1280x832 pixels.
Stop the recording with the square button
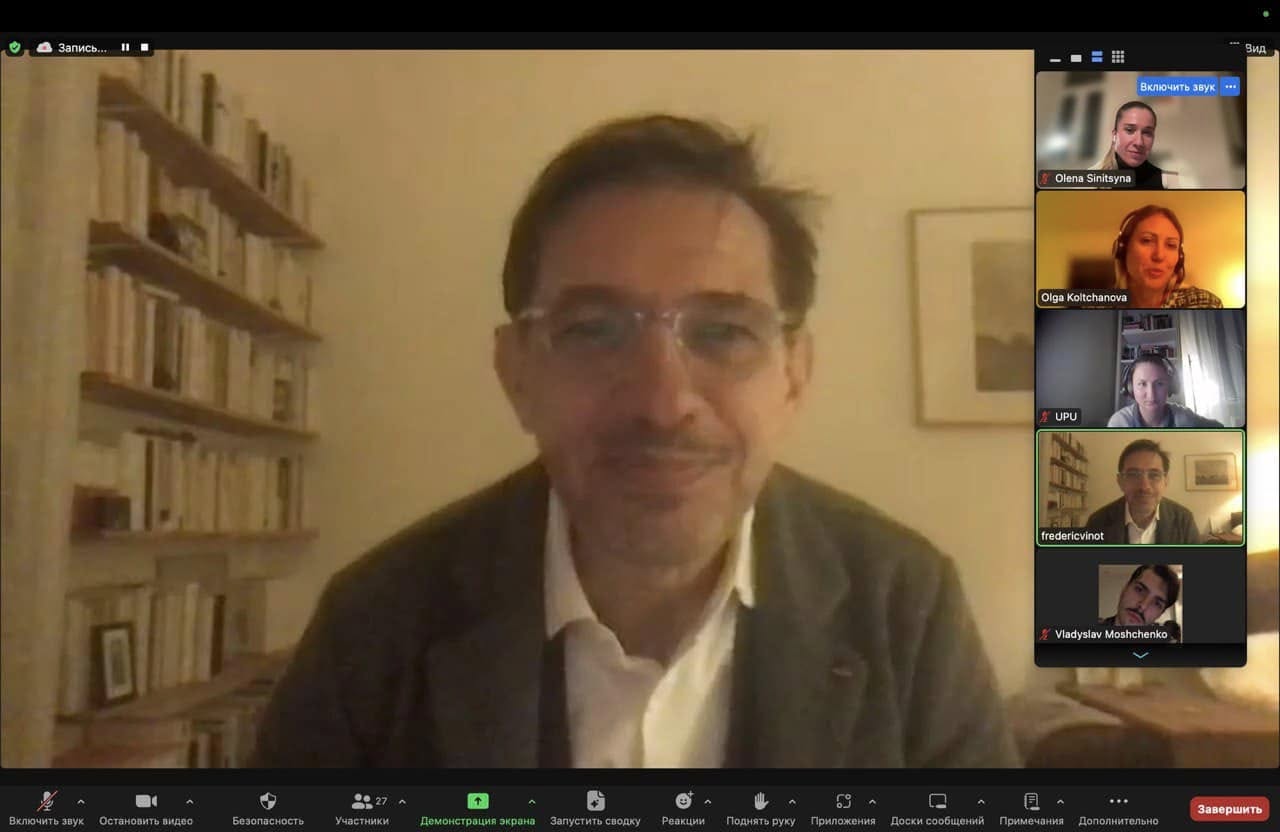pos(144,47)
